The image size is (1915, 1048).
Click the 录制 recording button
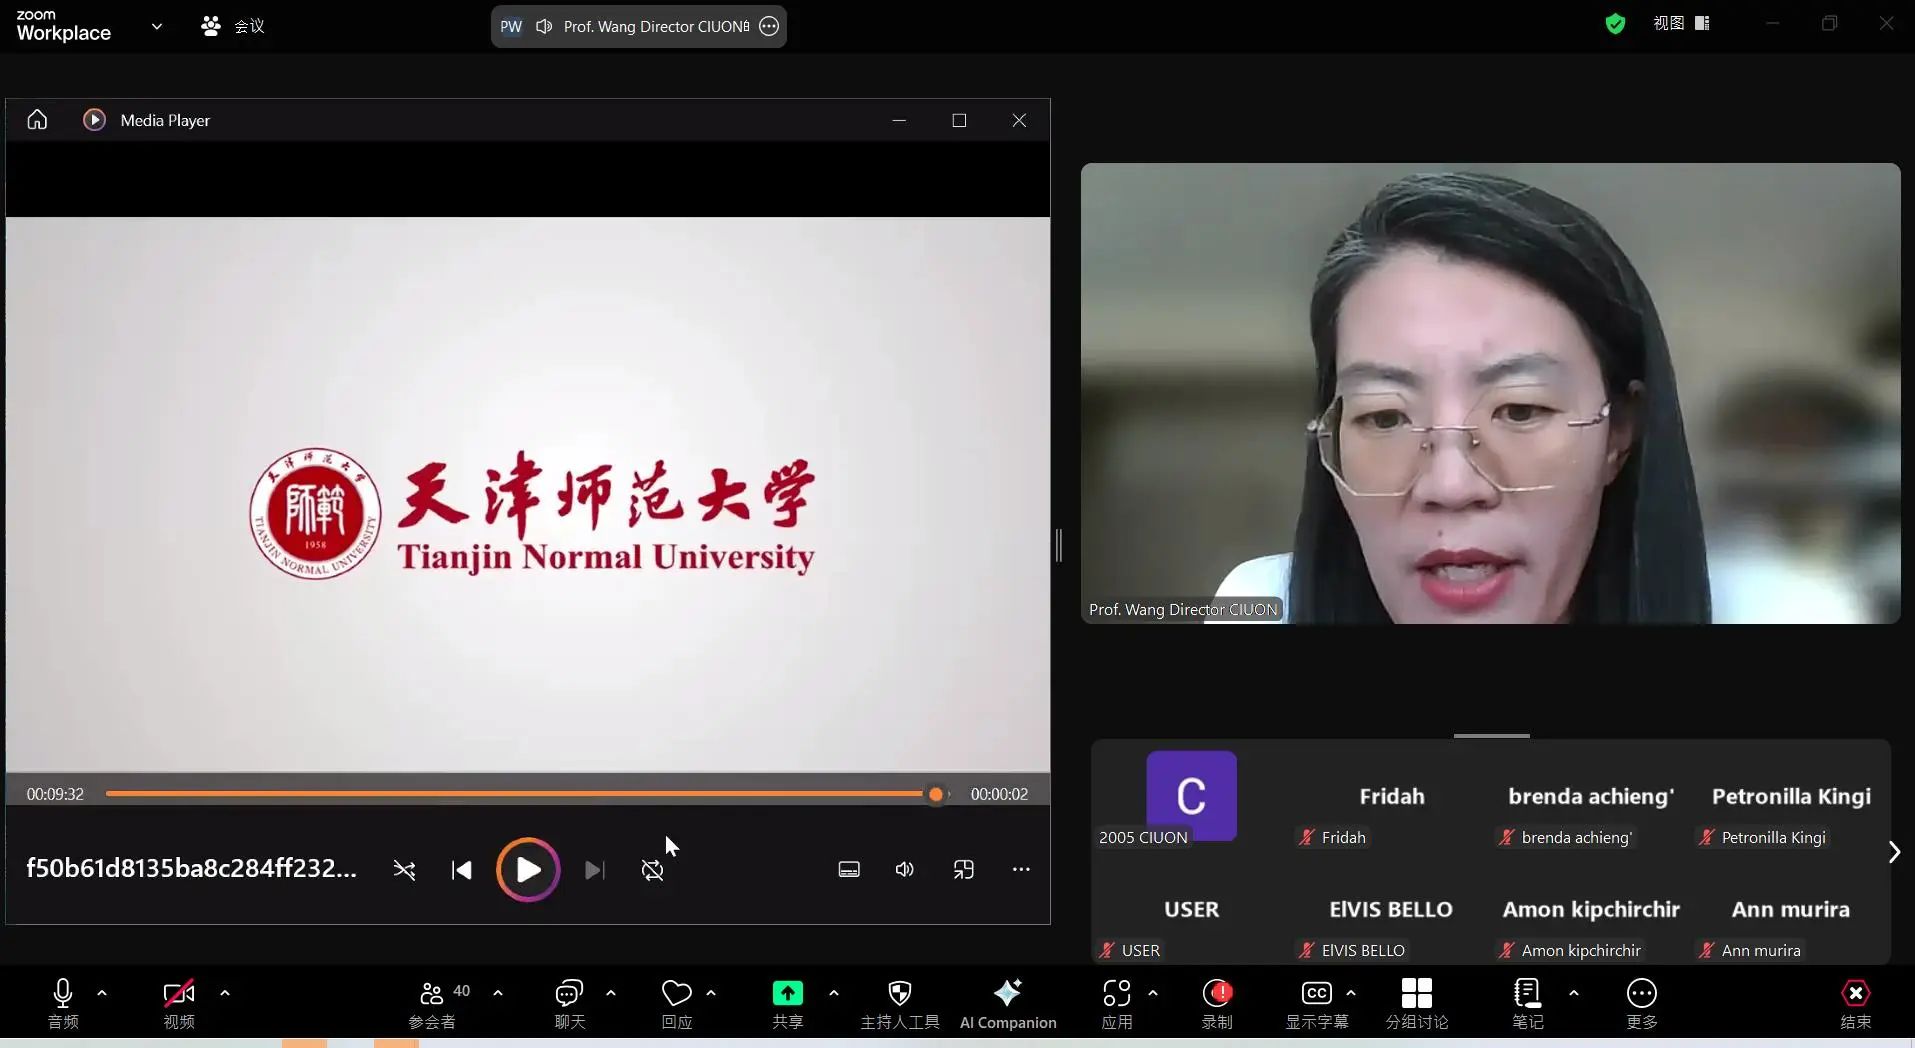[x=1217, y=1004]
